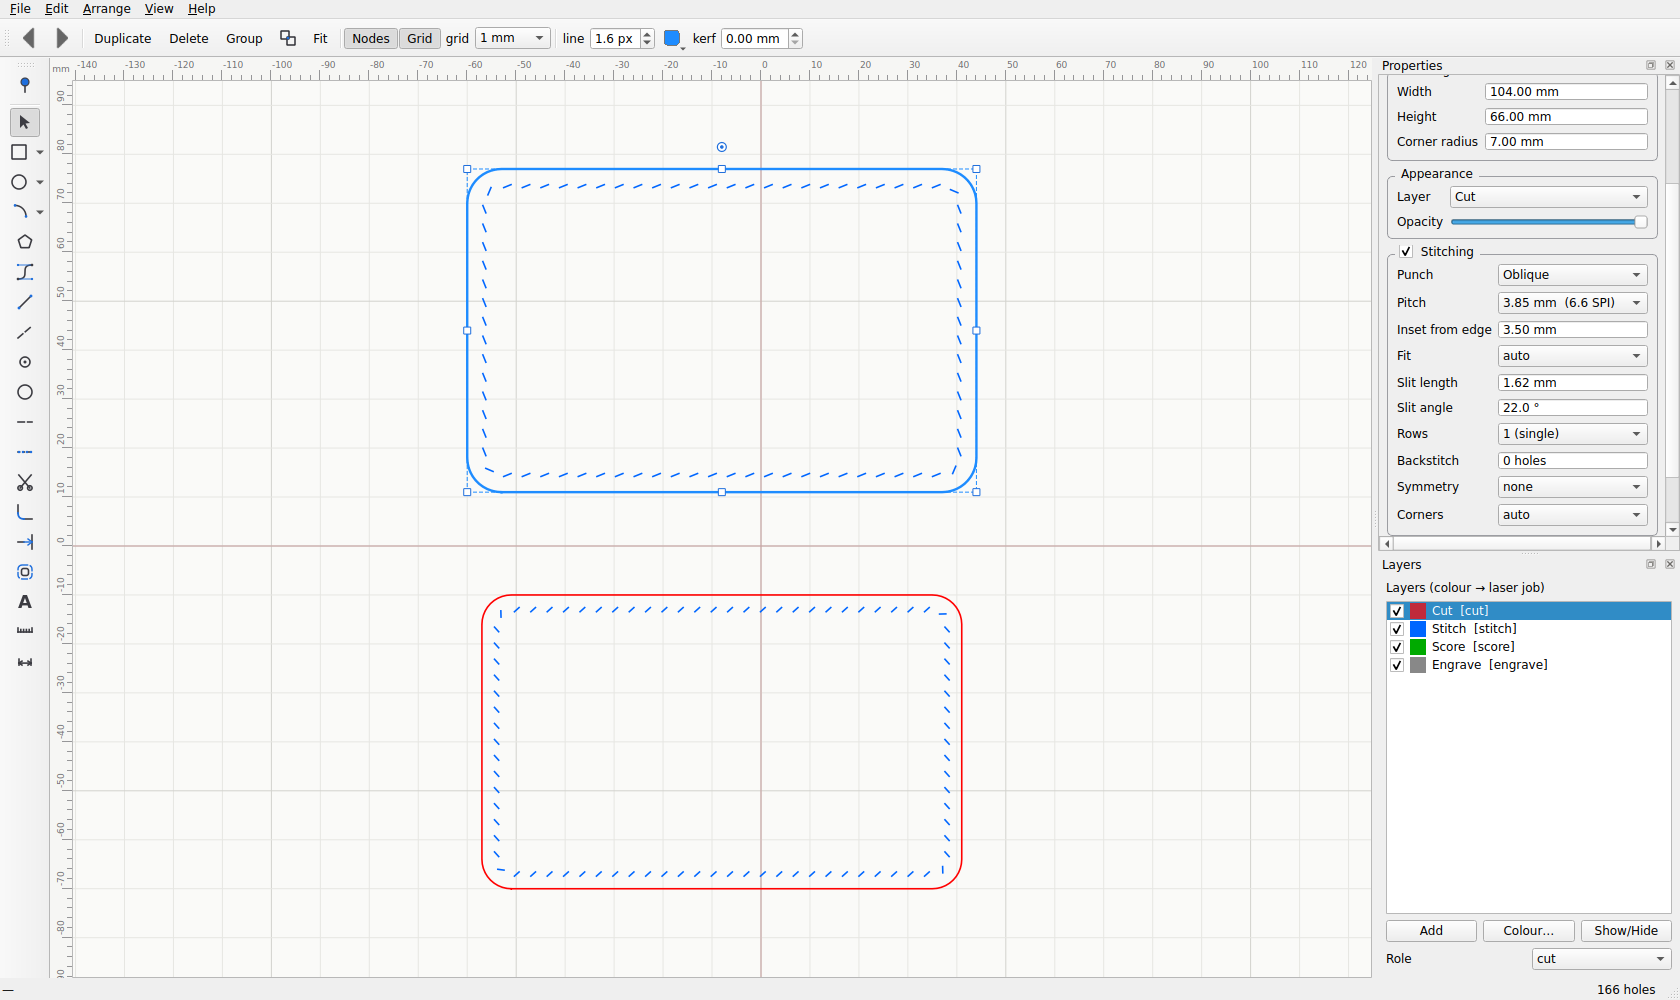Click the Duplicate button

point(123,38)
